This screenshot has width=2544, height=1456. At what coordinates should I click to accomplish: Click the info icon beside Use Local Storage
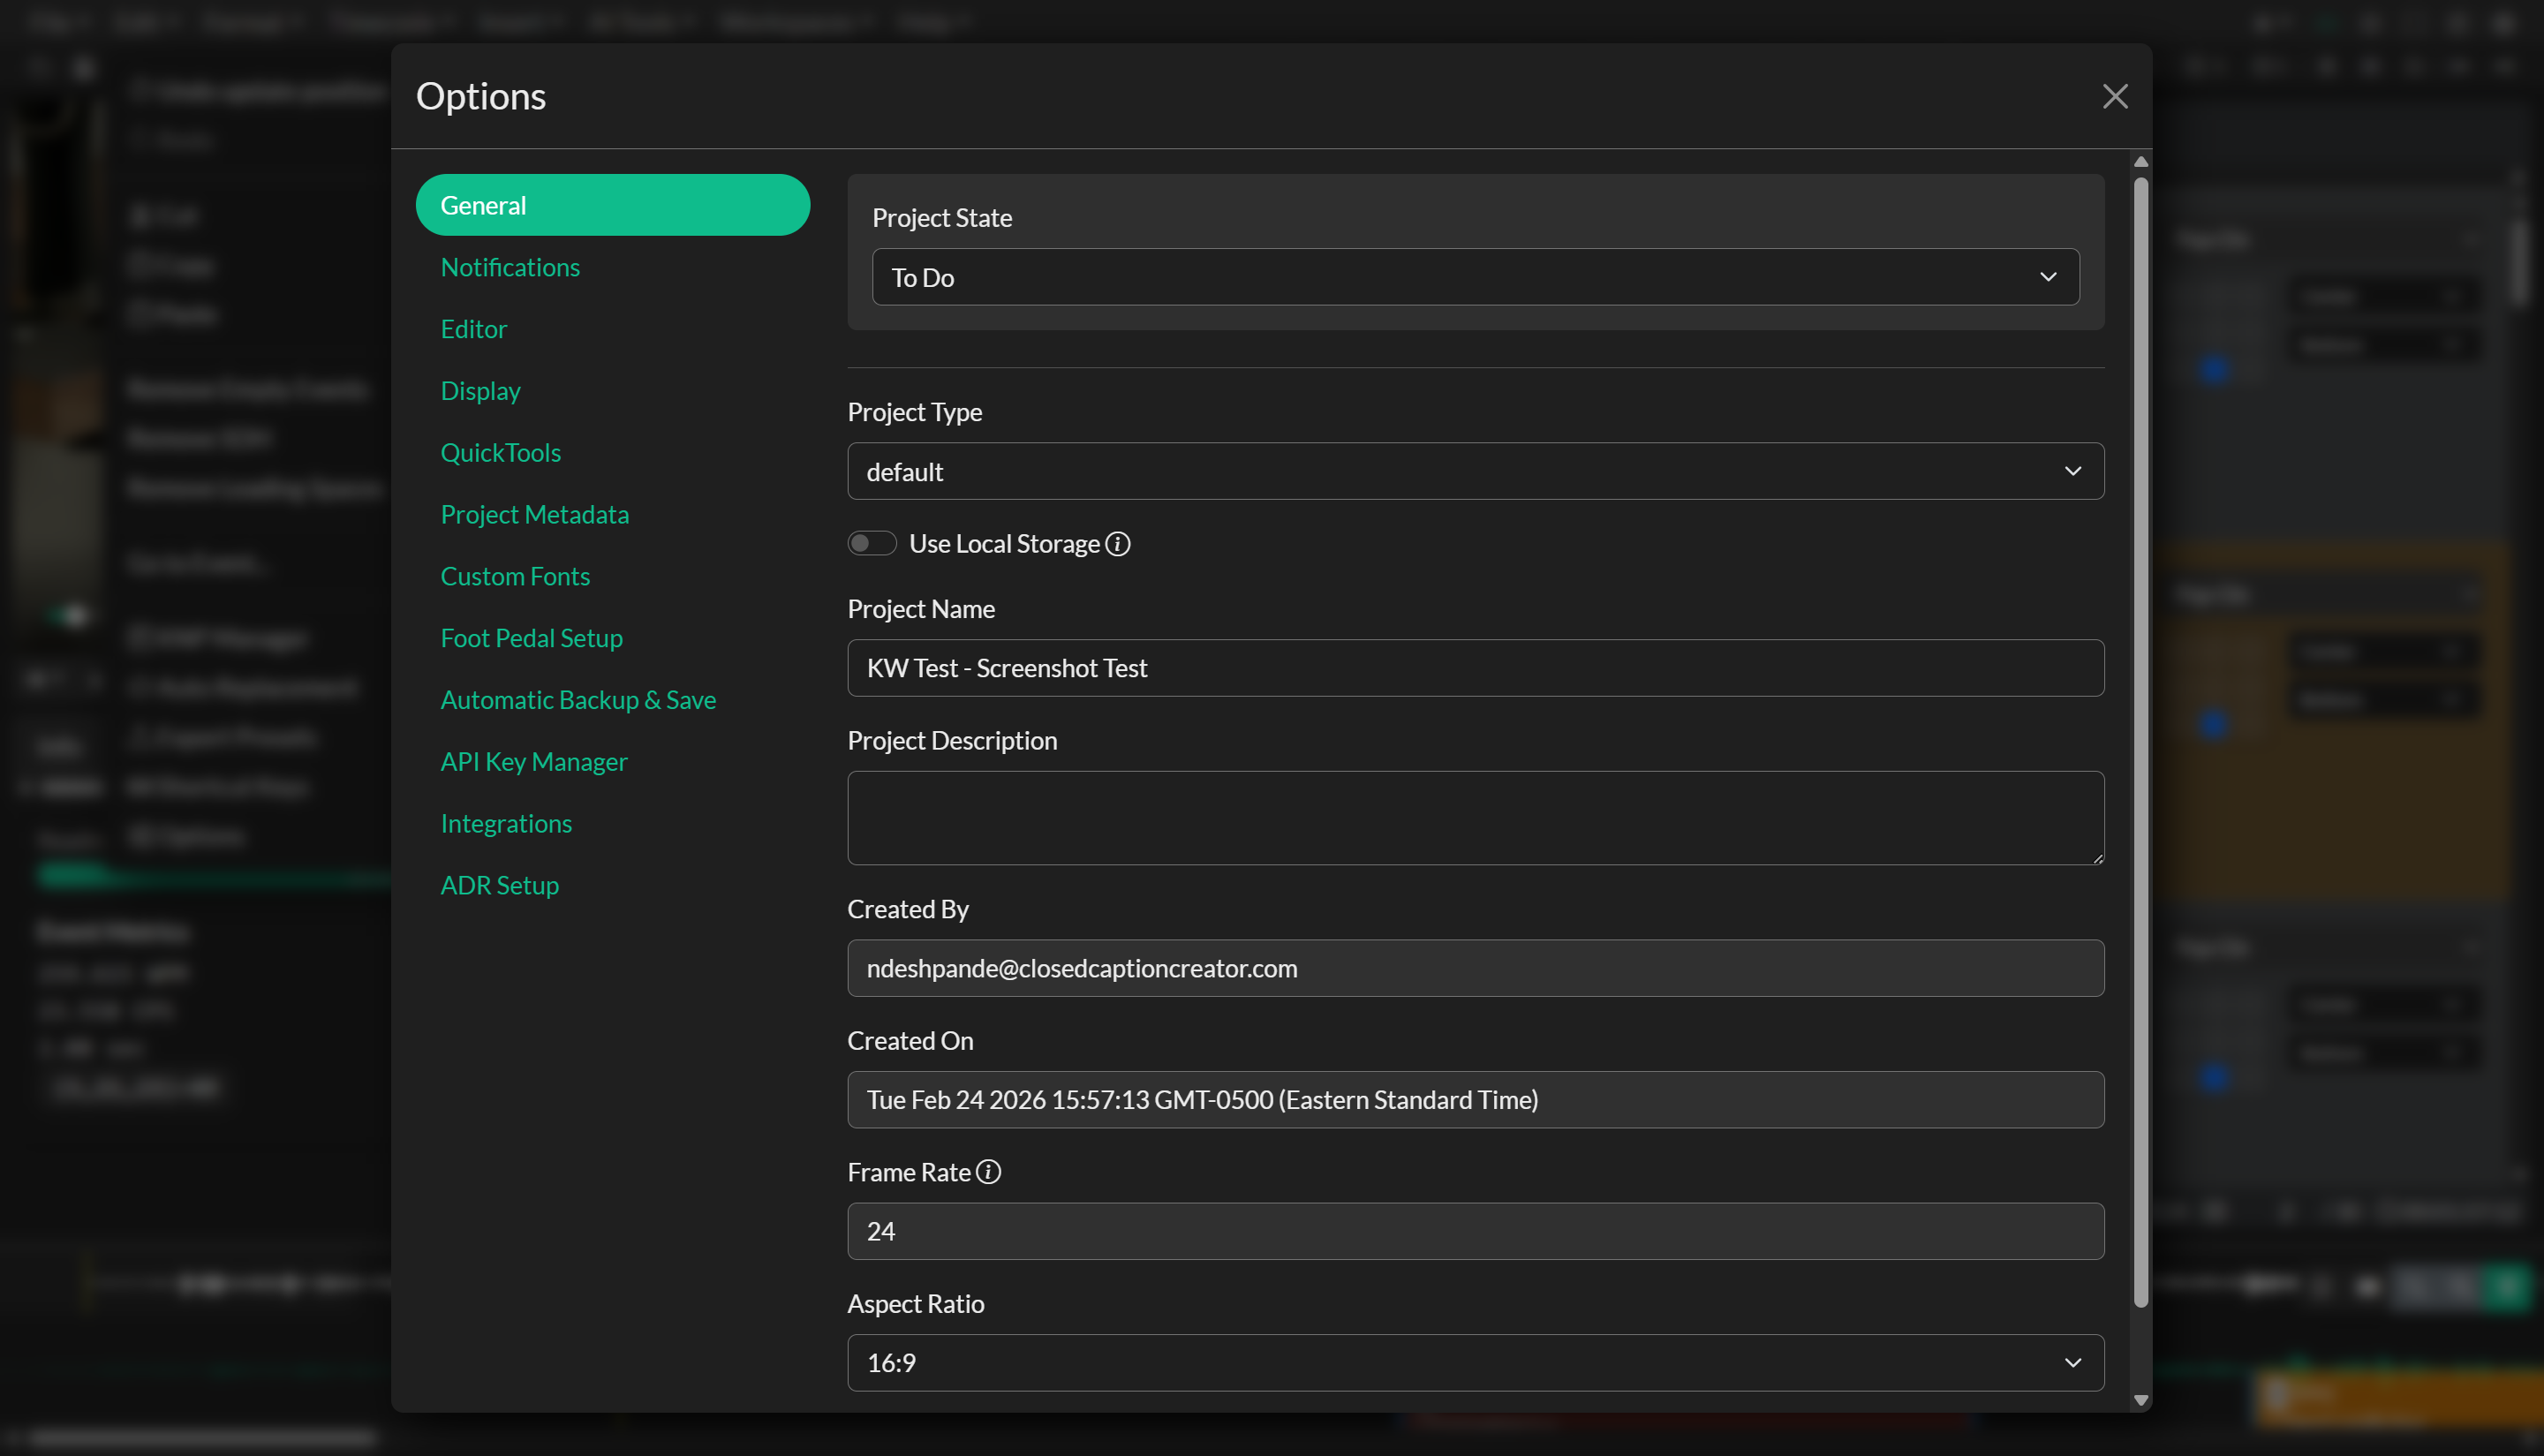pos(1118,543)
